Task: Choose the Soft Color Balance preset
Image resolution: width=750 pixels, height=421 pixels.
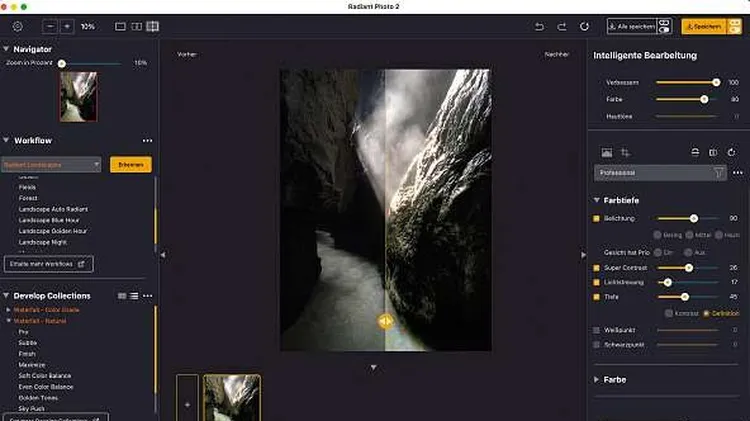Action: (x=46, y=376)
